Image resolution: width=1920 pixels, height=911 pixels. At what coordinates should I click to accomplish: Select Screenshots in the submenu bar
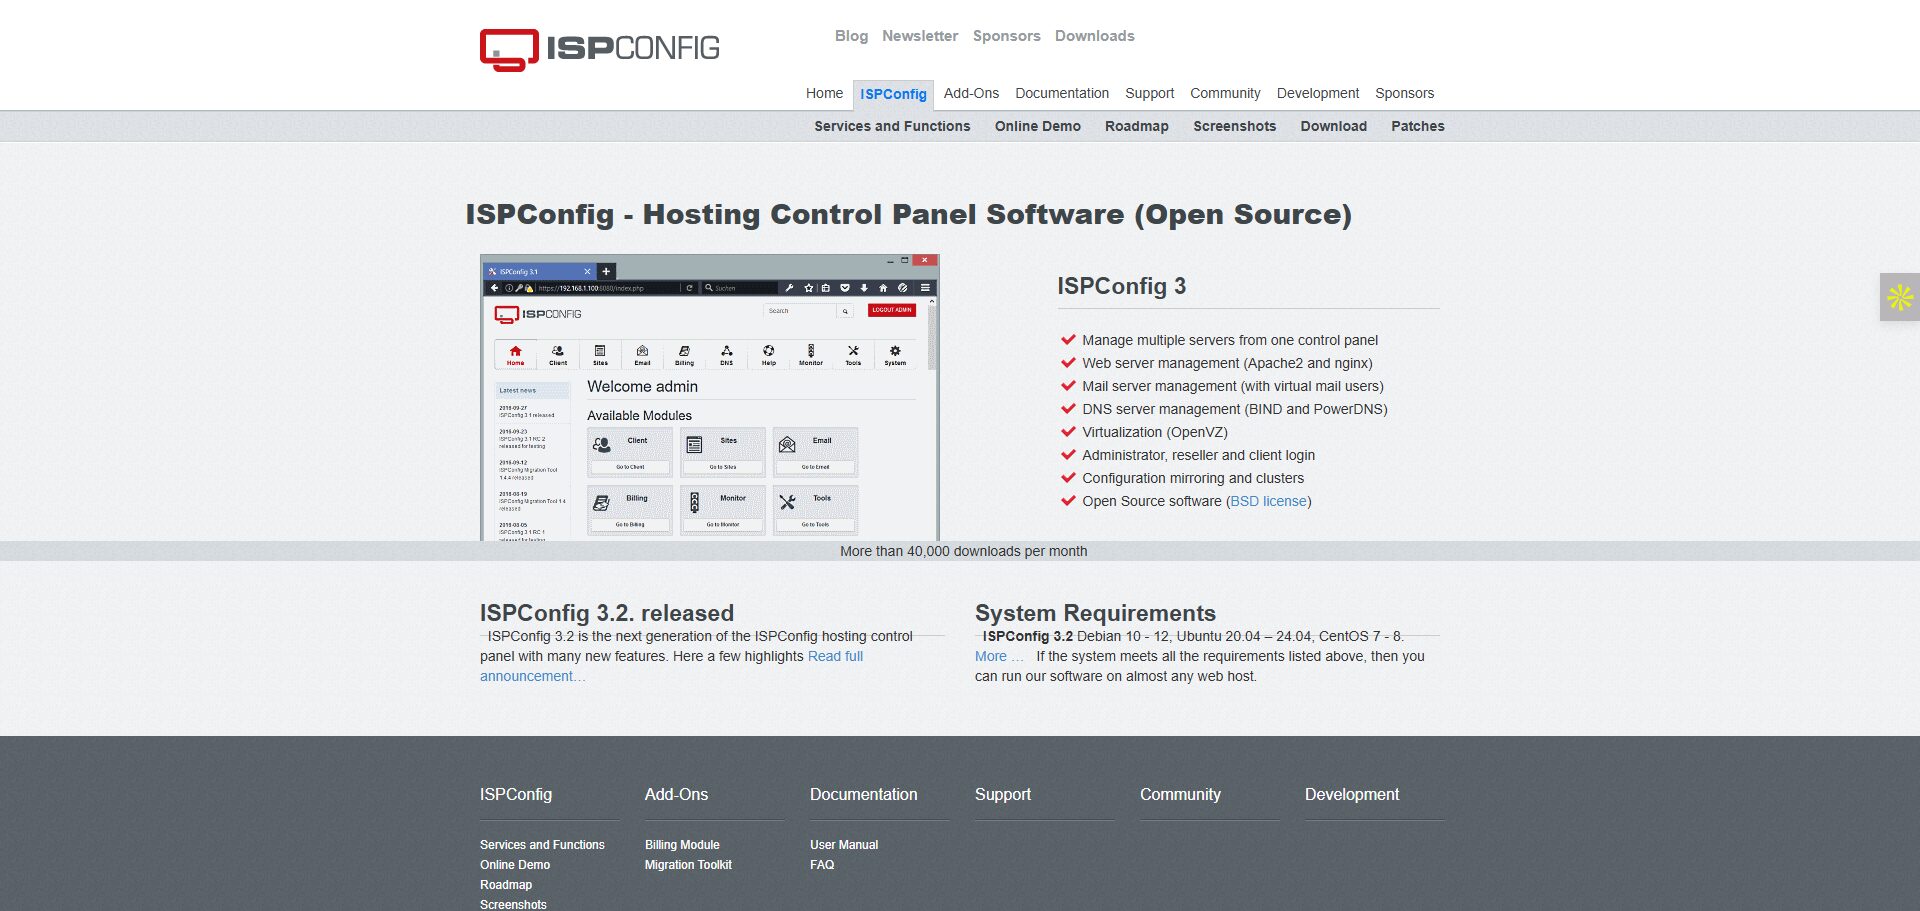pyautogui.click(x=1234, y=126)
